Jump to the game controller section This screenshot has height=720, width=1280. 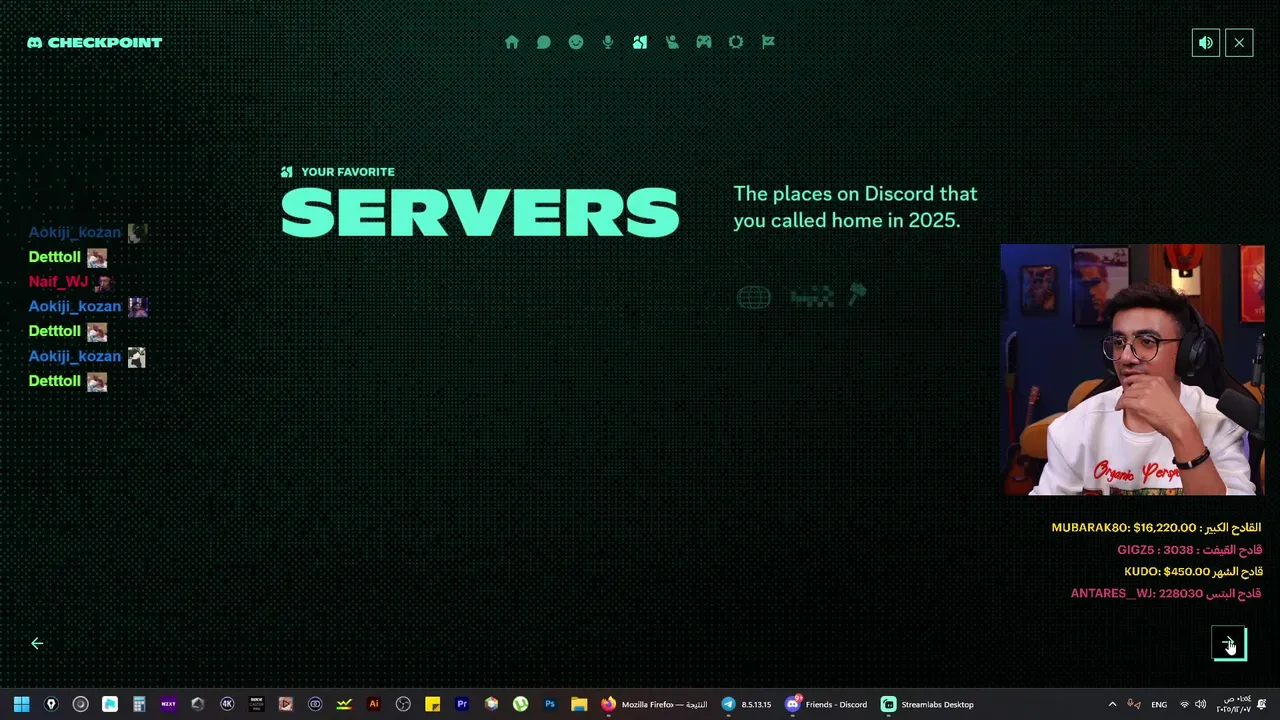704,42
